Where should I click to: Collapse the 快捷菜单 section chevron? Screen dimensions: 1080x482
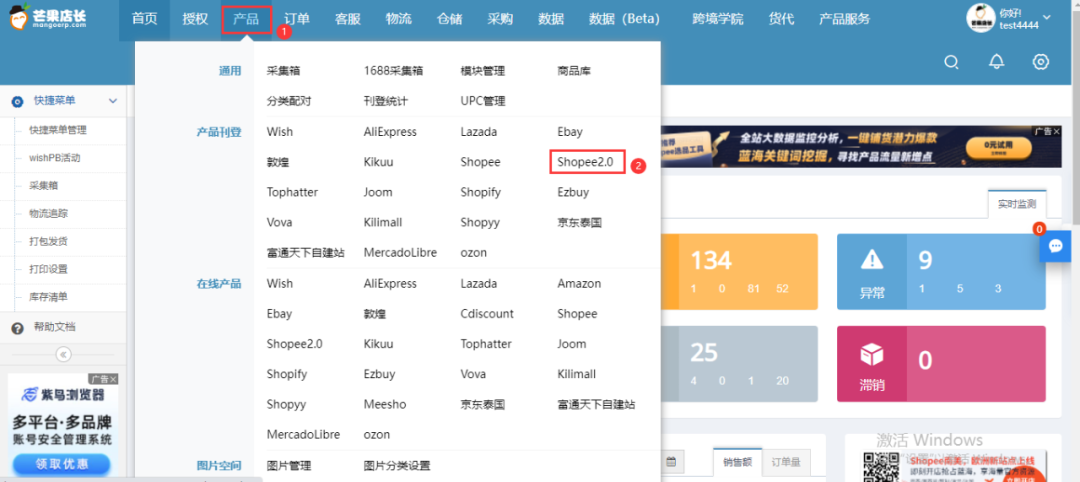click(112, 101)
